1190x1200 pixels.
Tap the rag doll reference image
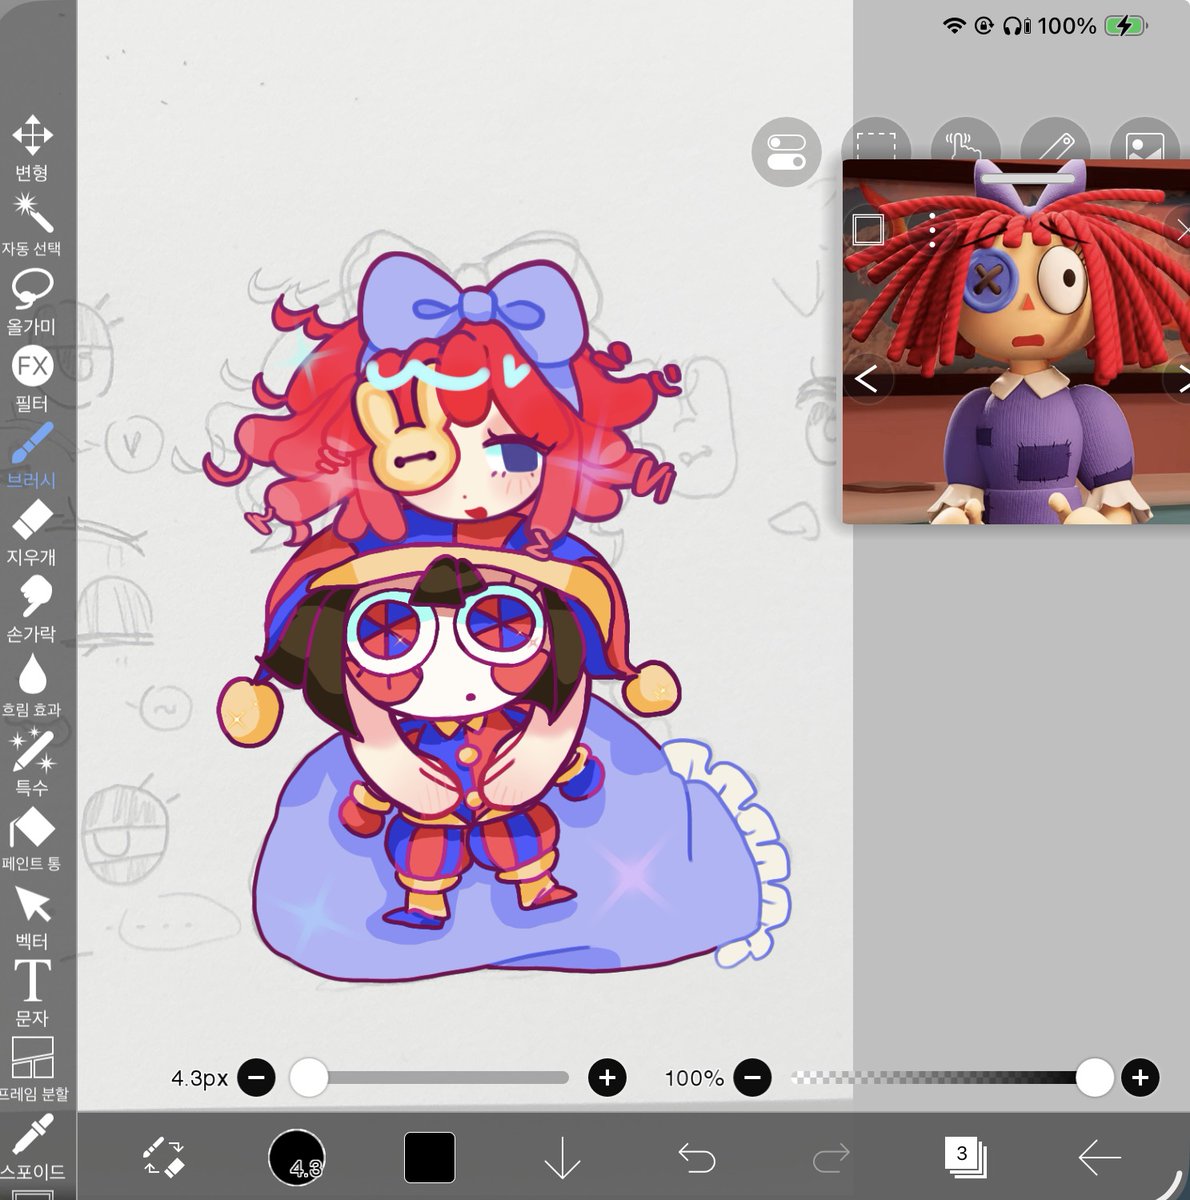1016,342
